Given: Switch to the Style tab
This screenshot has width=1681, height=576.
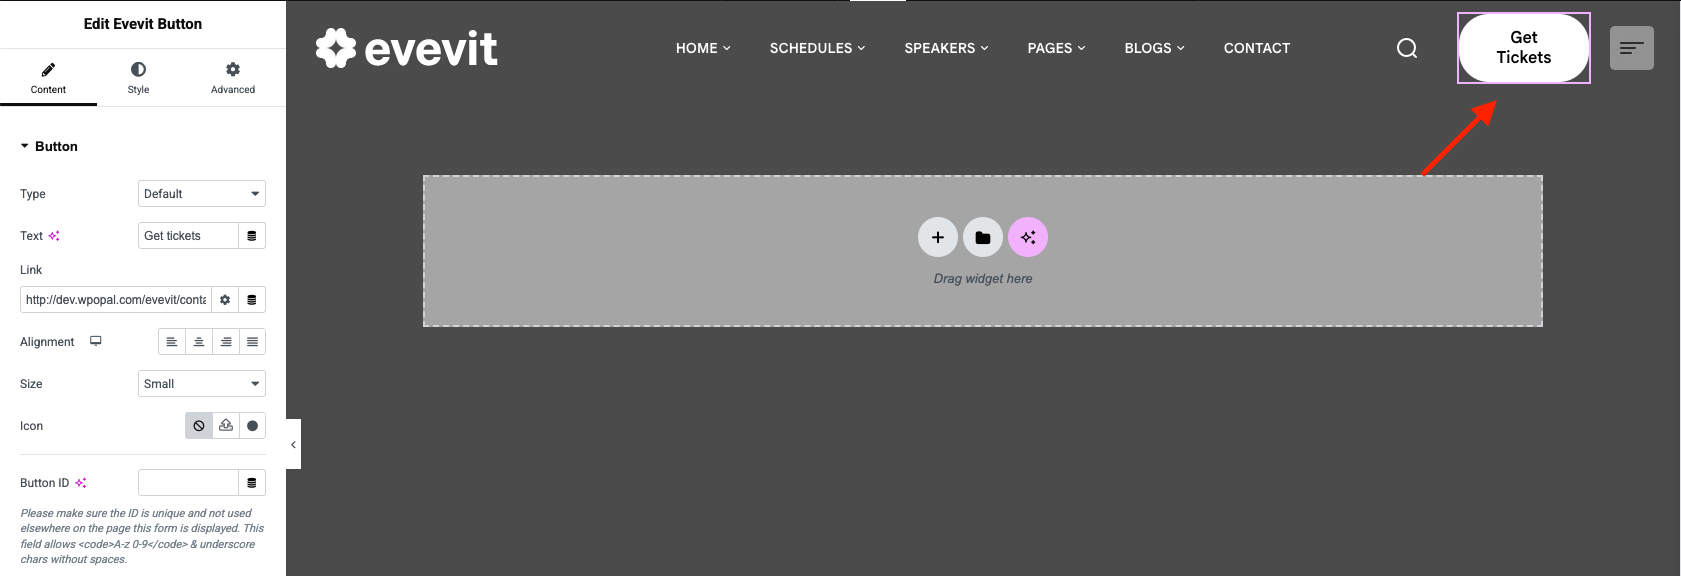Looking at the screenshot, I should [x=138, y=77].
